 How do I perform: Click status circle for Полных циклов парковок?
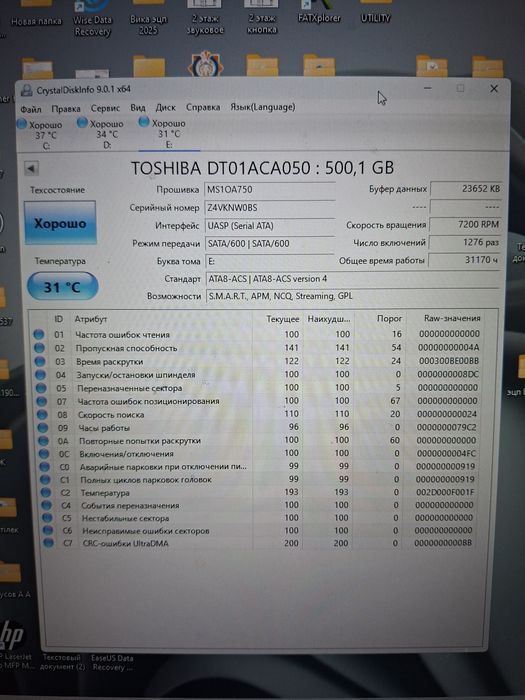pos(46,479)
